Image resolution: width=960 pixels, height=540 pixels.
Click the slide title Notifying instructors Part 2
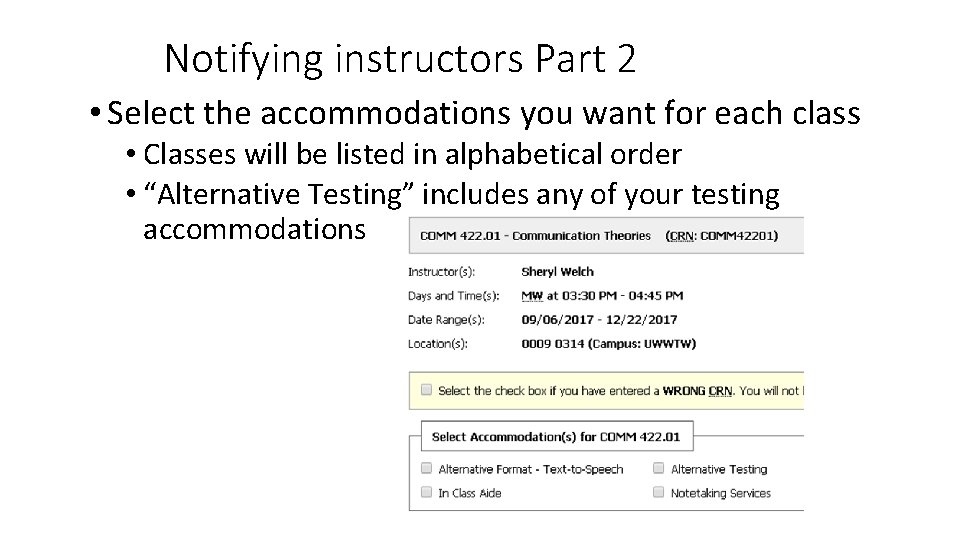pyautogui.click(x=400, y=59)
